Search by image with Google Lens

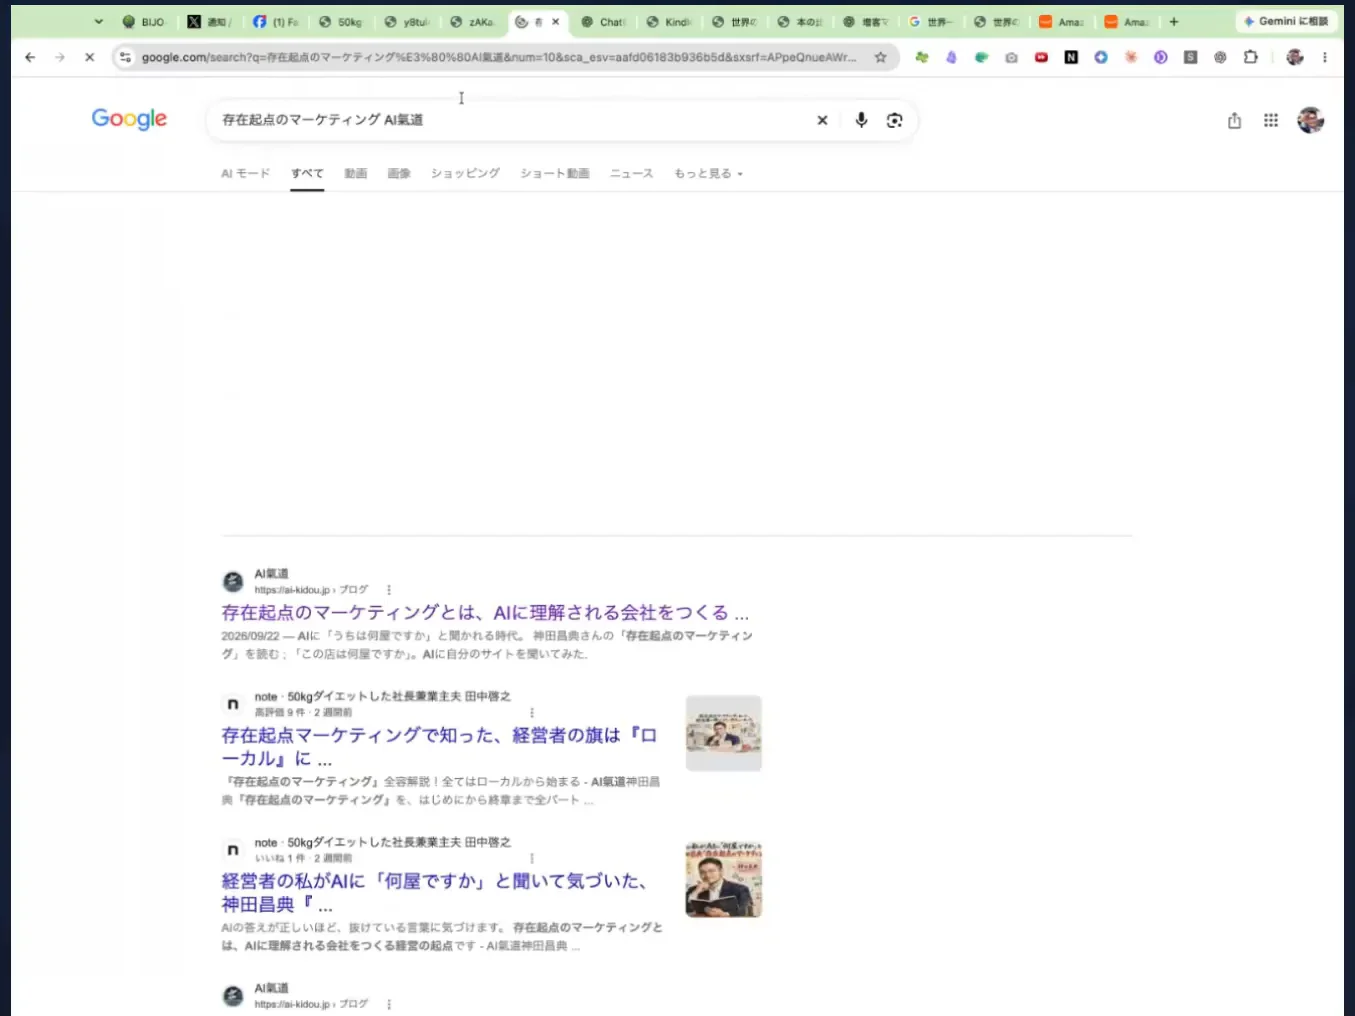click(894, 120)
